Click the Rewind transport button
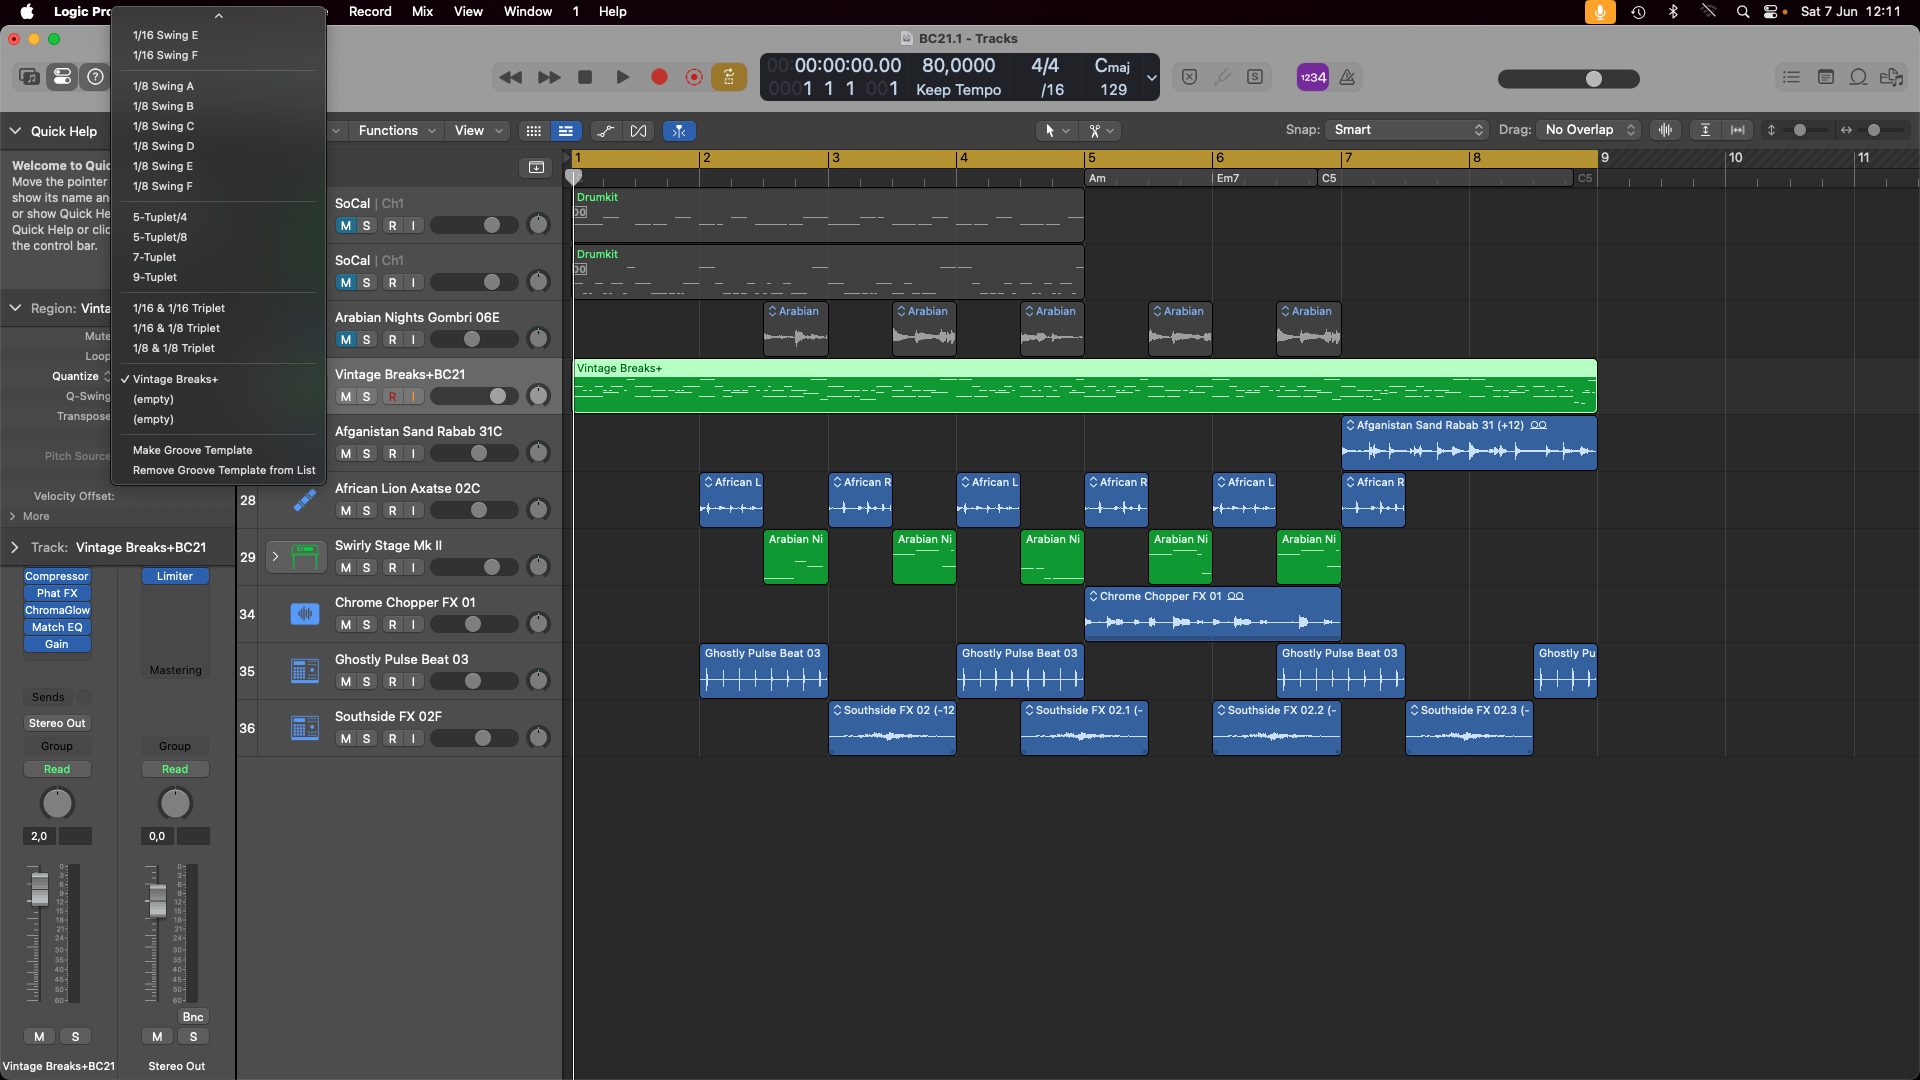 [511, 77]
